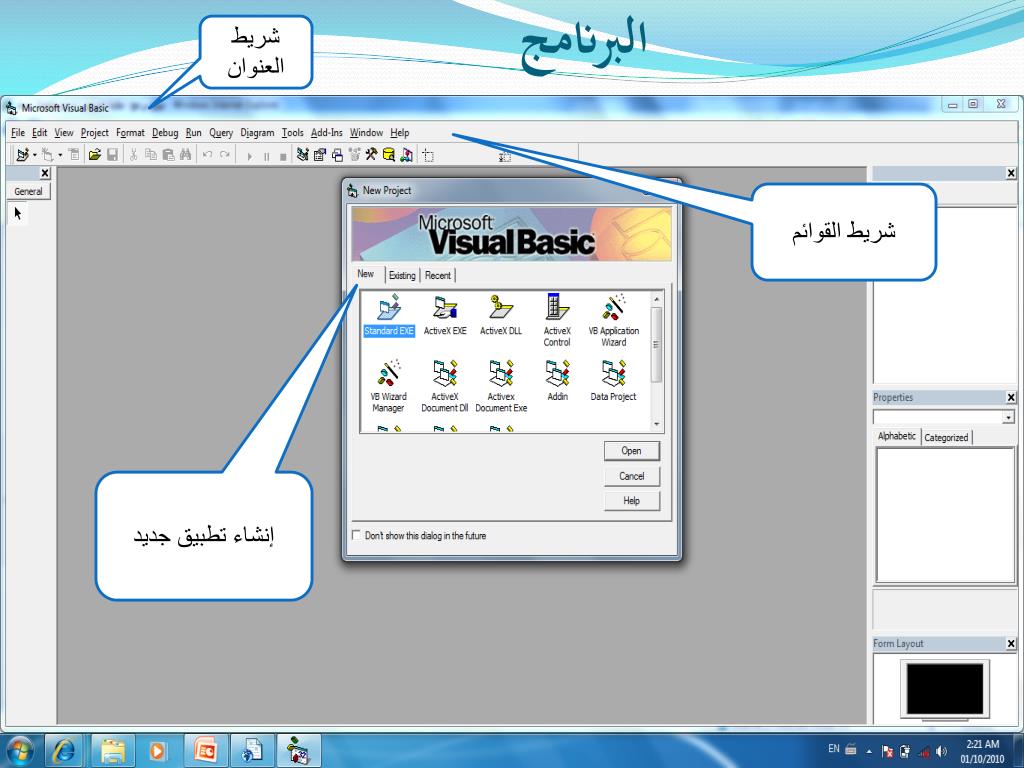Open the Run menu
Viewport: 1024px width, 768px height.
point(193,133)
